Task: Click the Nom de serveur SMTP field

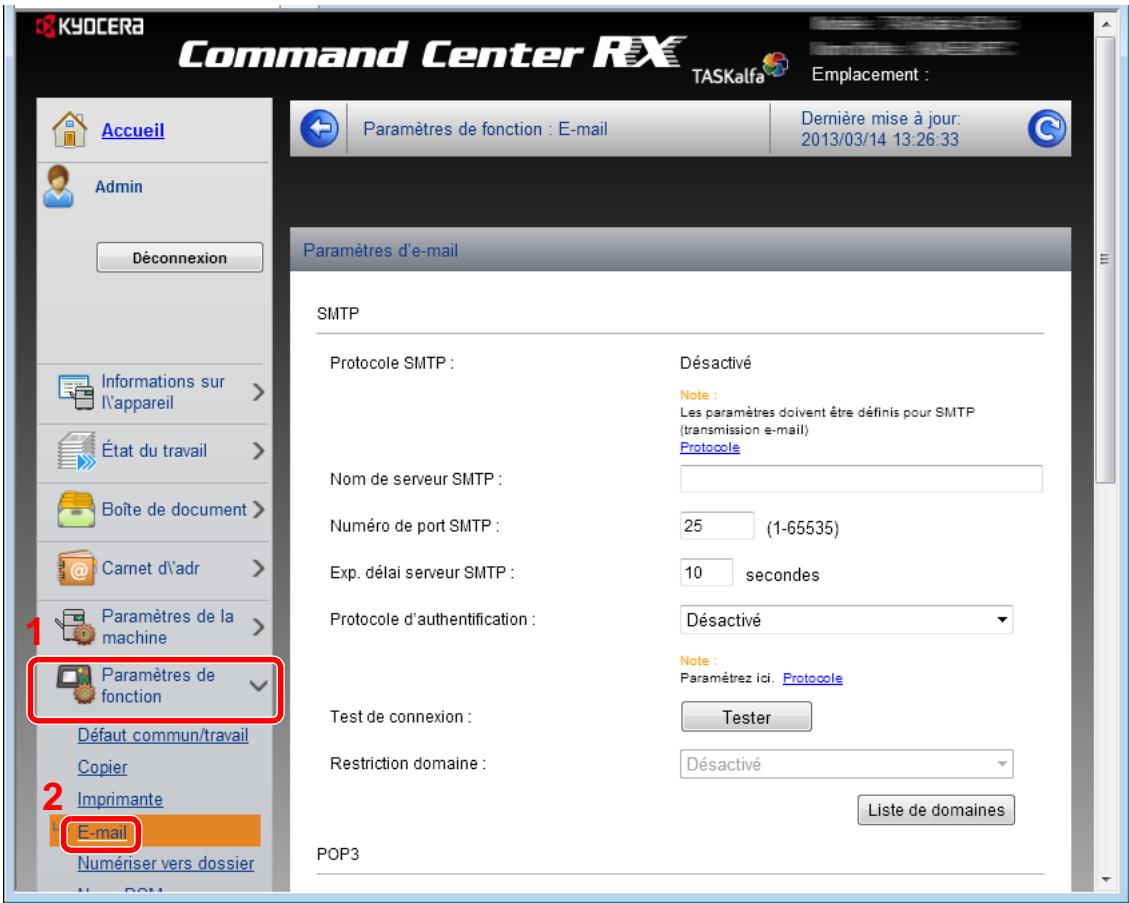Action: coord(861,479)
